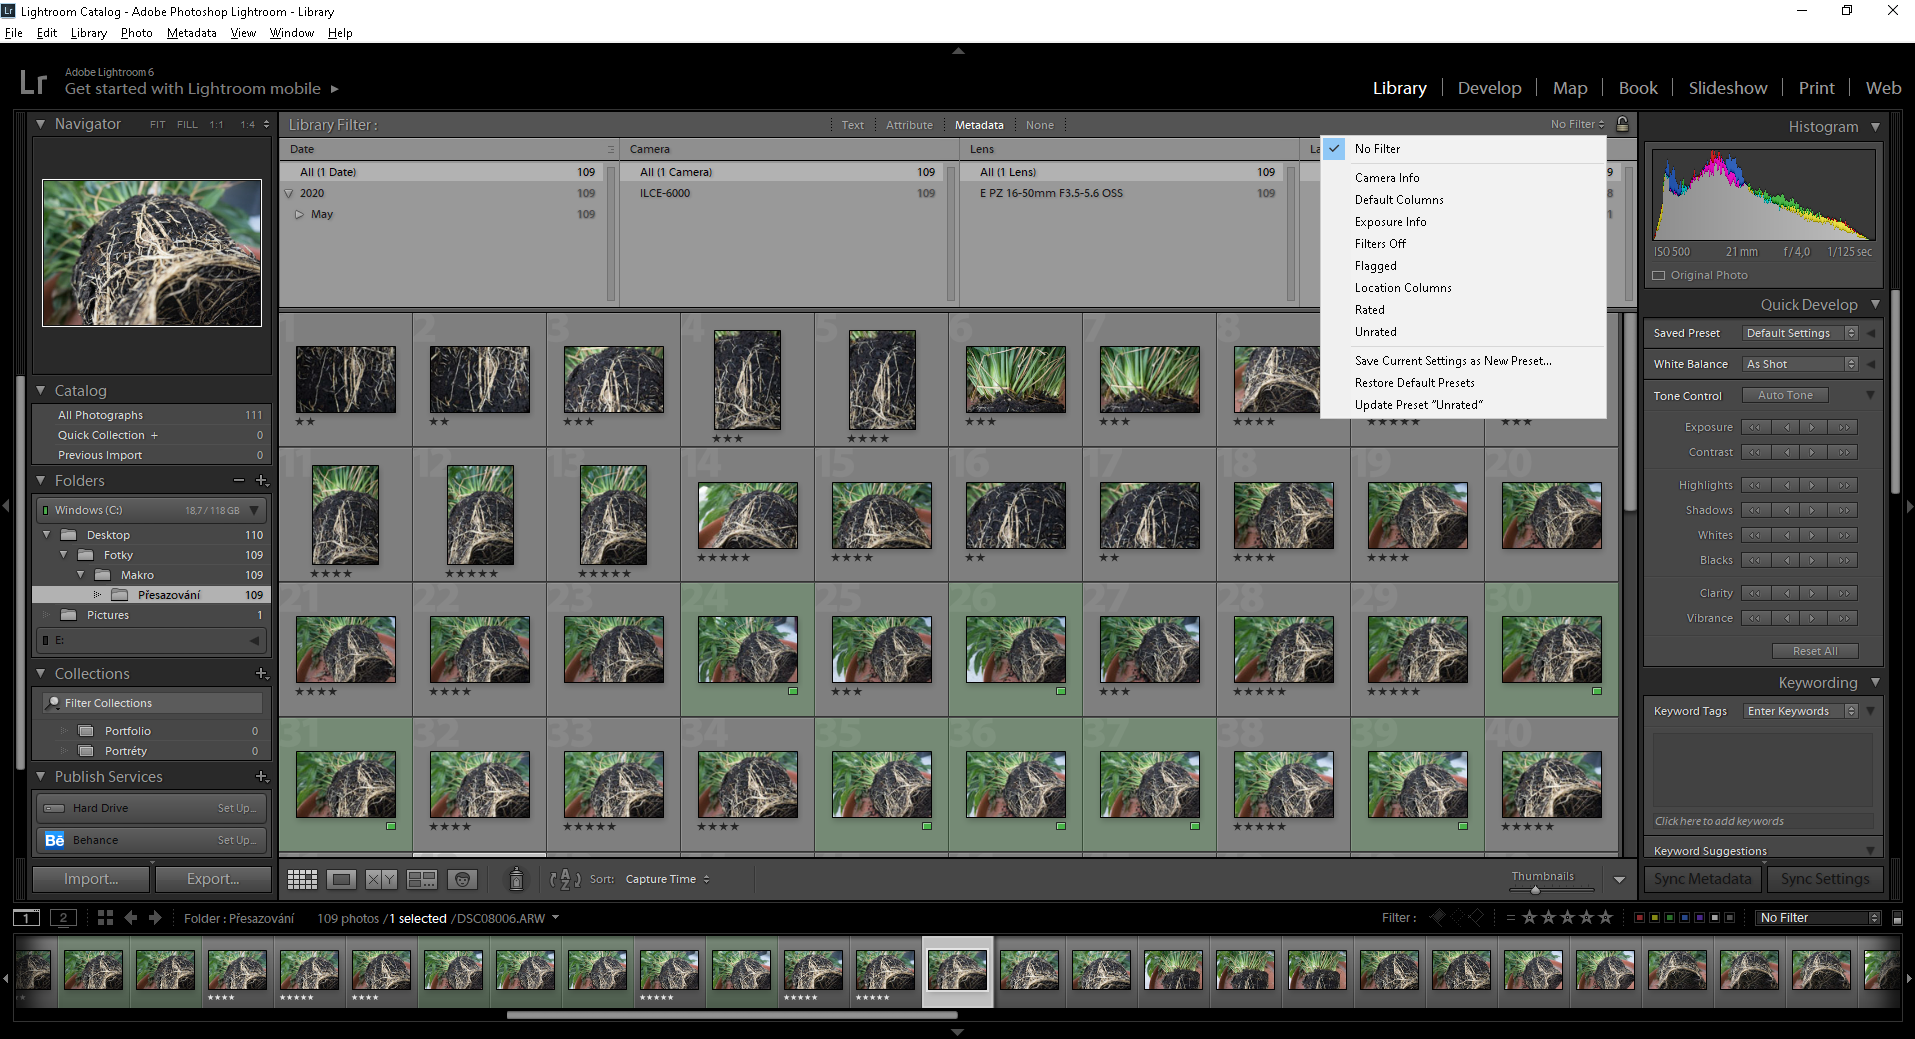Switch to Loupe view icon

341,879
